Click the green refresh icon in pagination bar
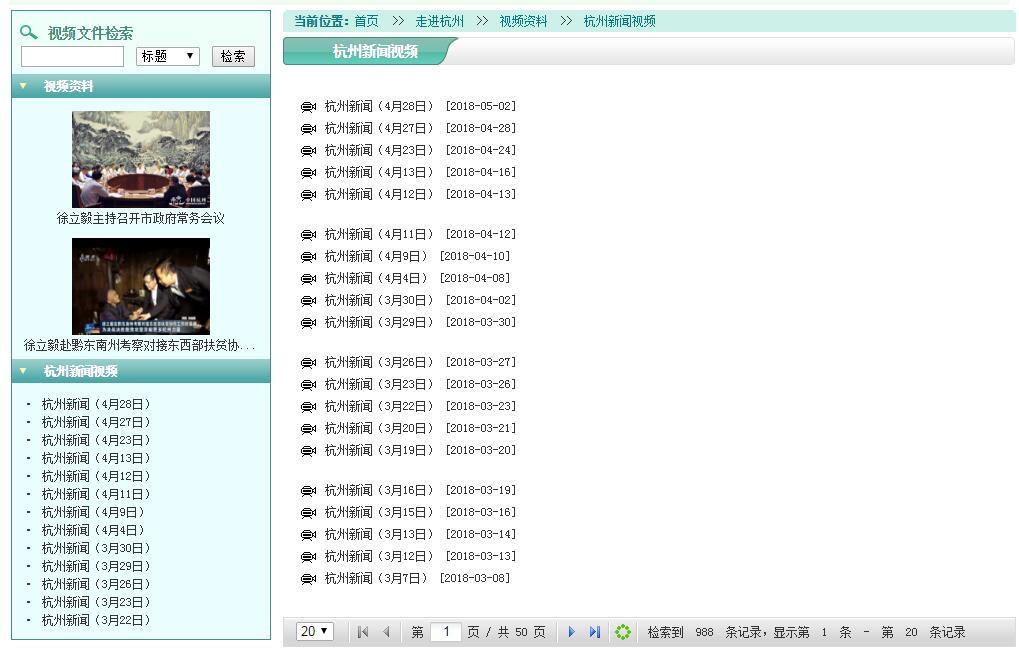Screen dimensions: 1019x648 [623, 632]
